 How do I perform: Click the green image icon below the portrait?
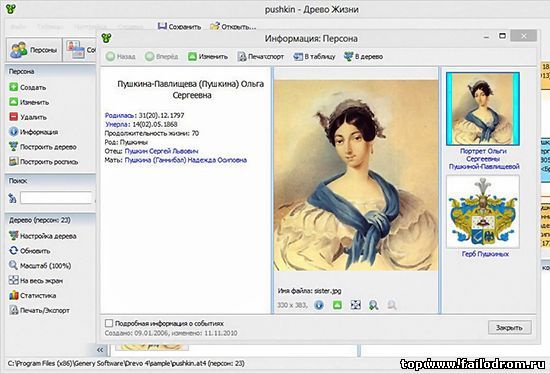[x=337, y=305]
